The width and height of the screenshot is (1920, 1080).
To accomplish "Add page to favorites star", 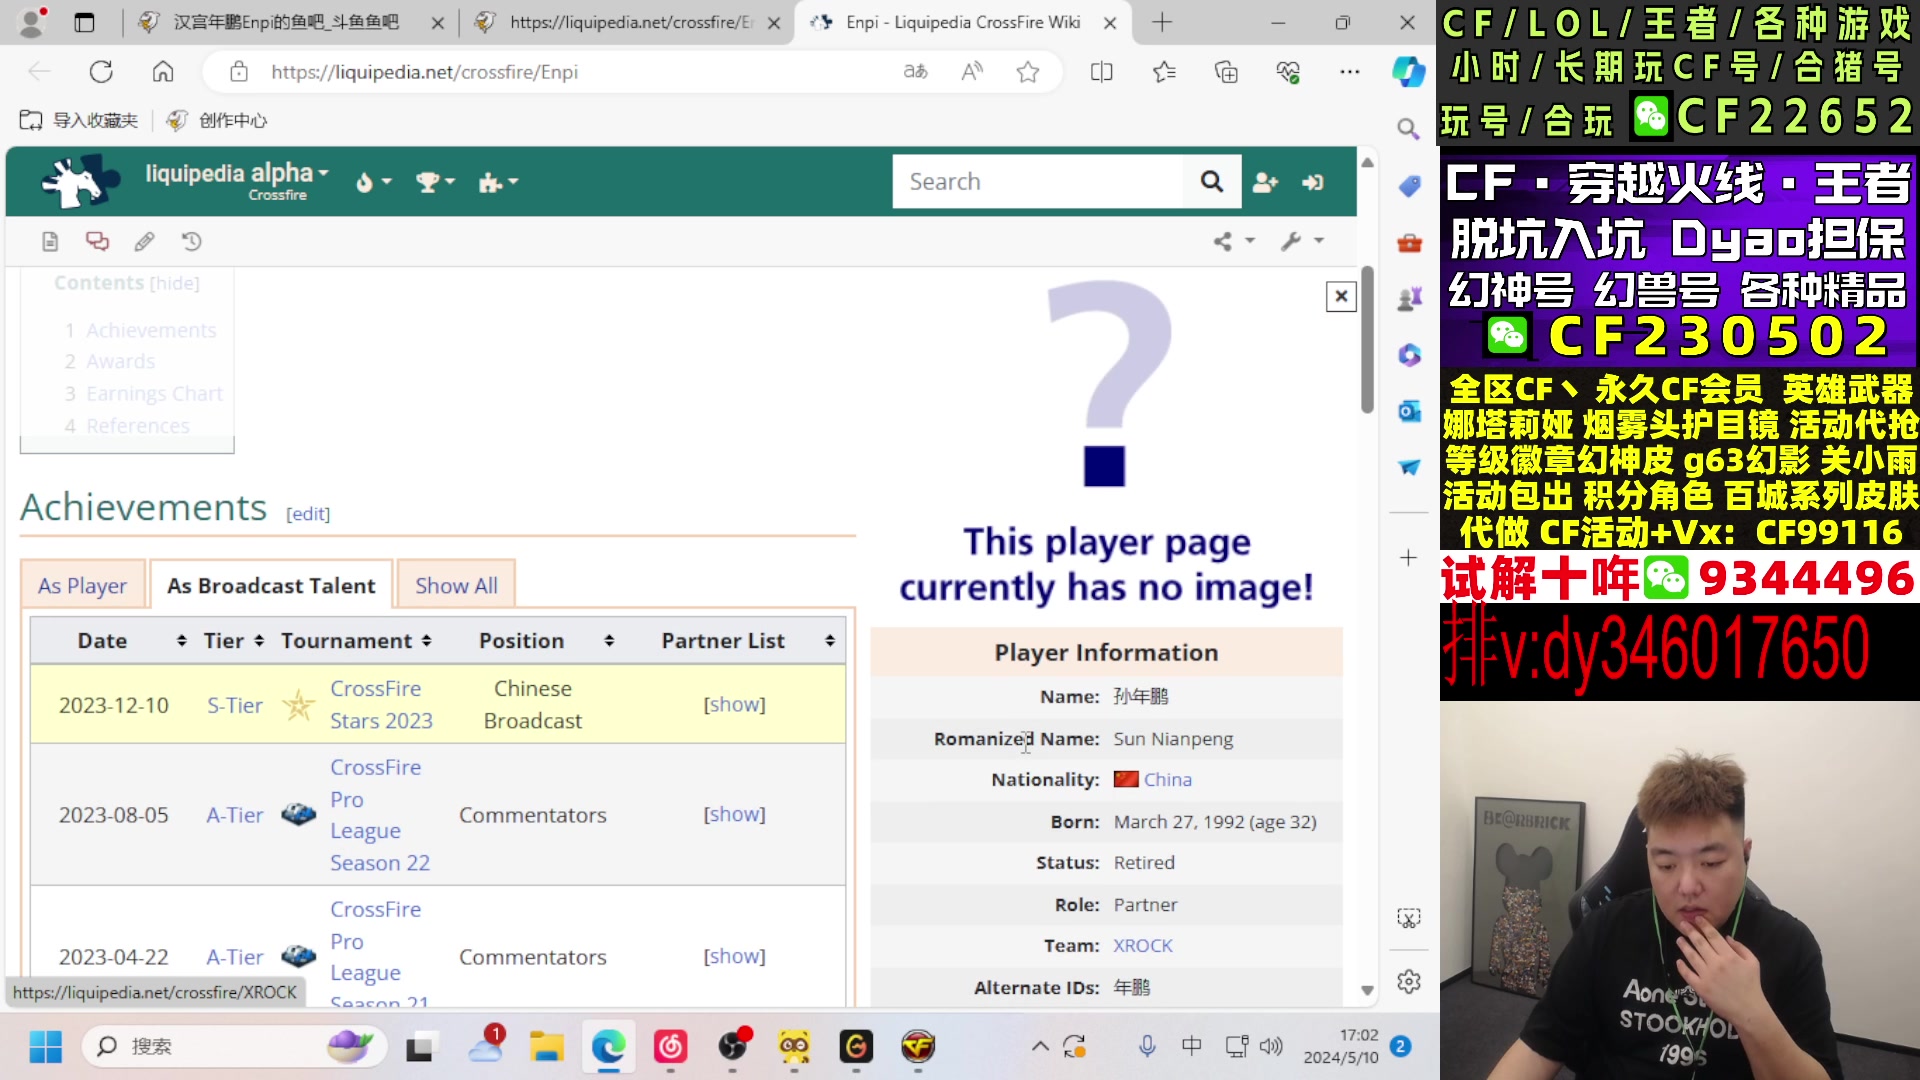I will (x=1028, y=72).
